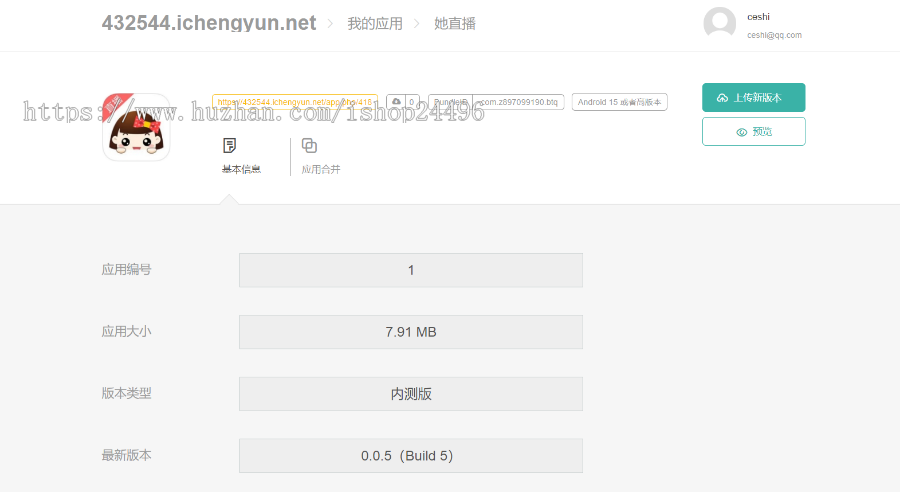Click the 应用大小 field showing 7.91 MB
Viewport: 900px width, 492px height.
tap(411, 332)
